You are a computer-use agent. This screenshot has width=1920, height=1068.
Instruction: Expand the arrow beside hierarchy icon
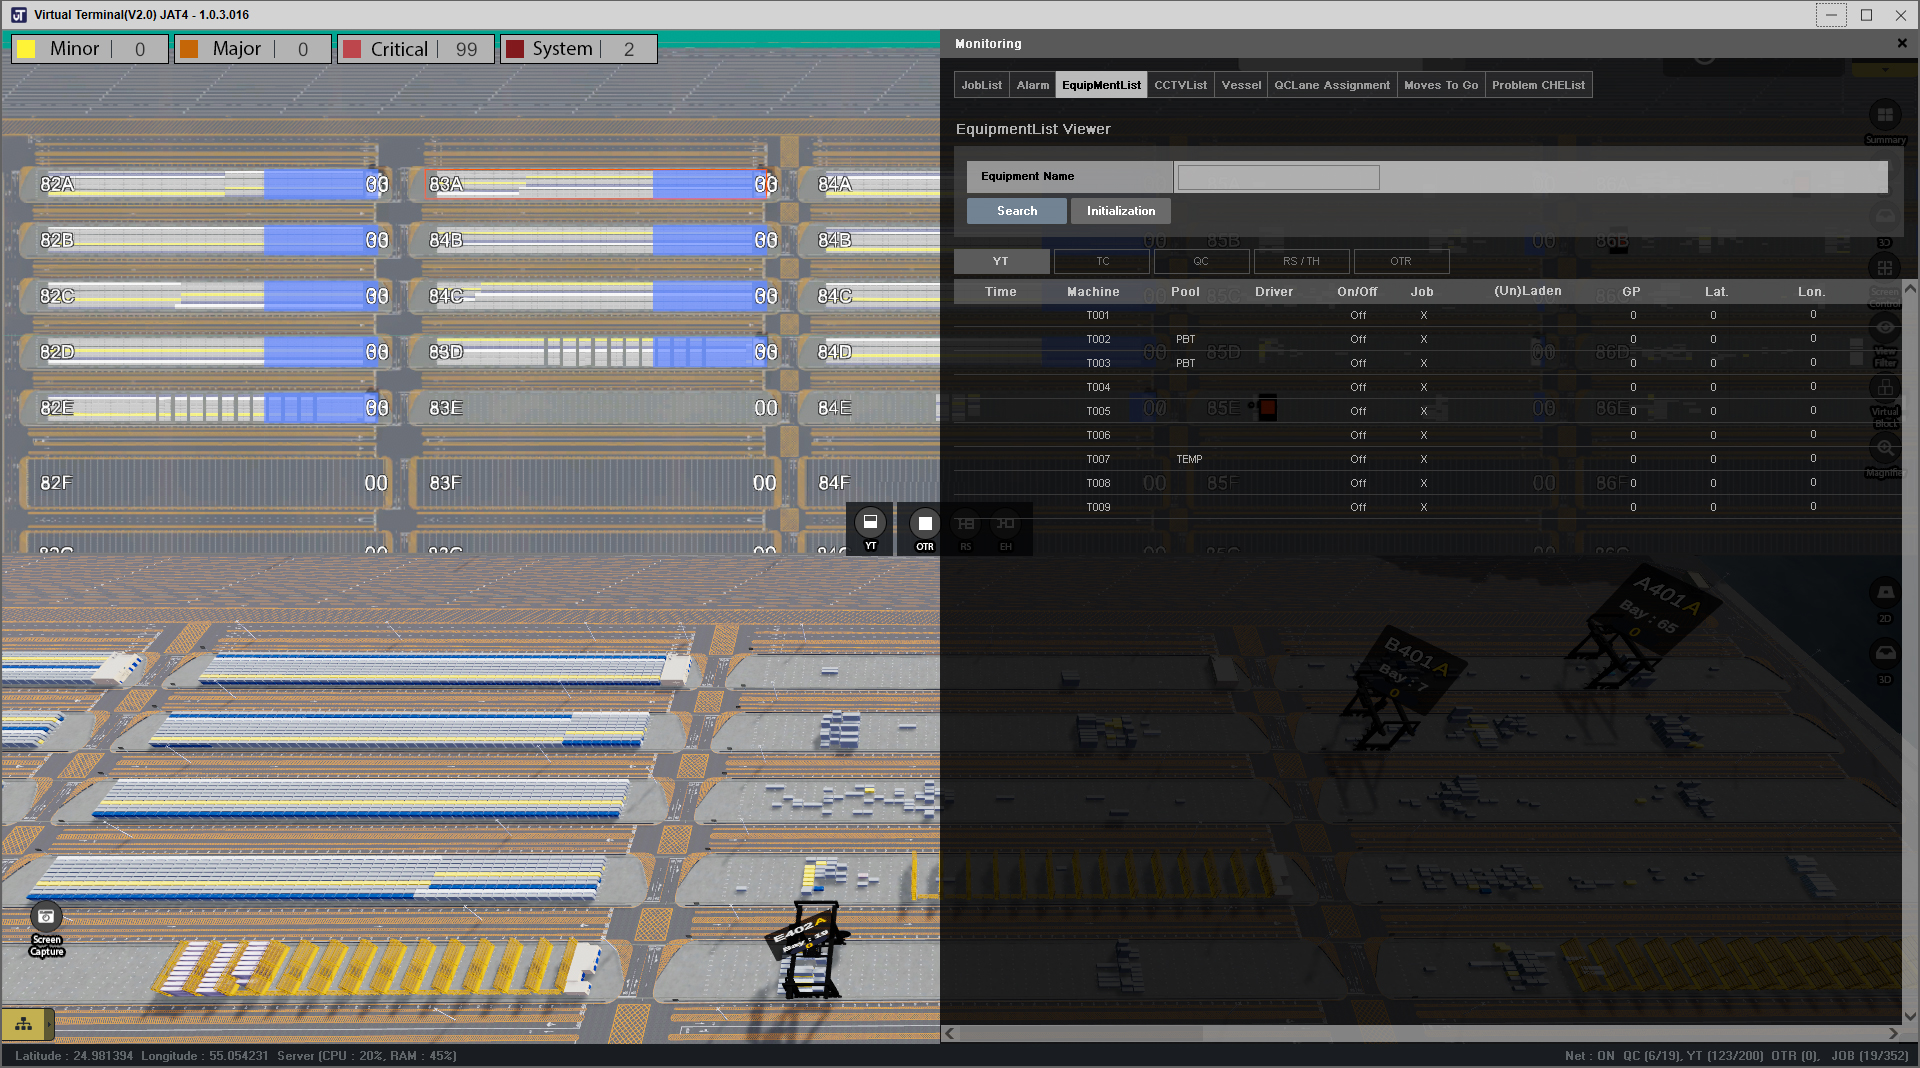(50, 1024)
